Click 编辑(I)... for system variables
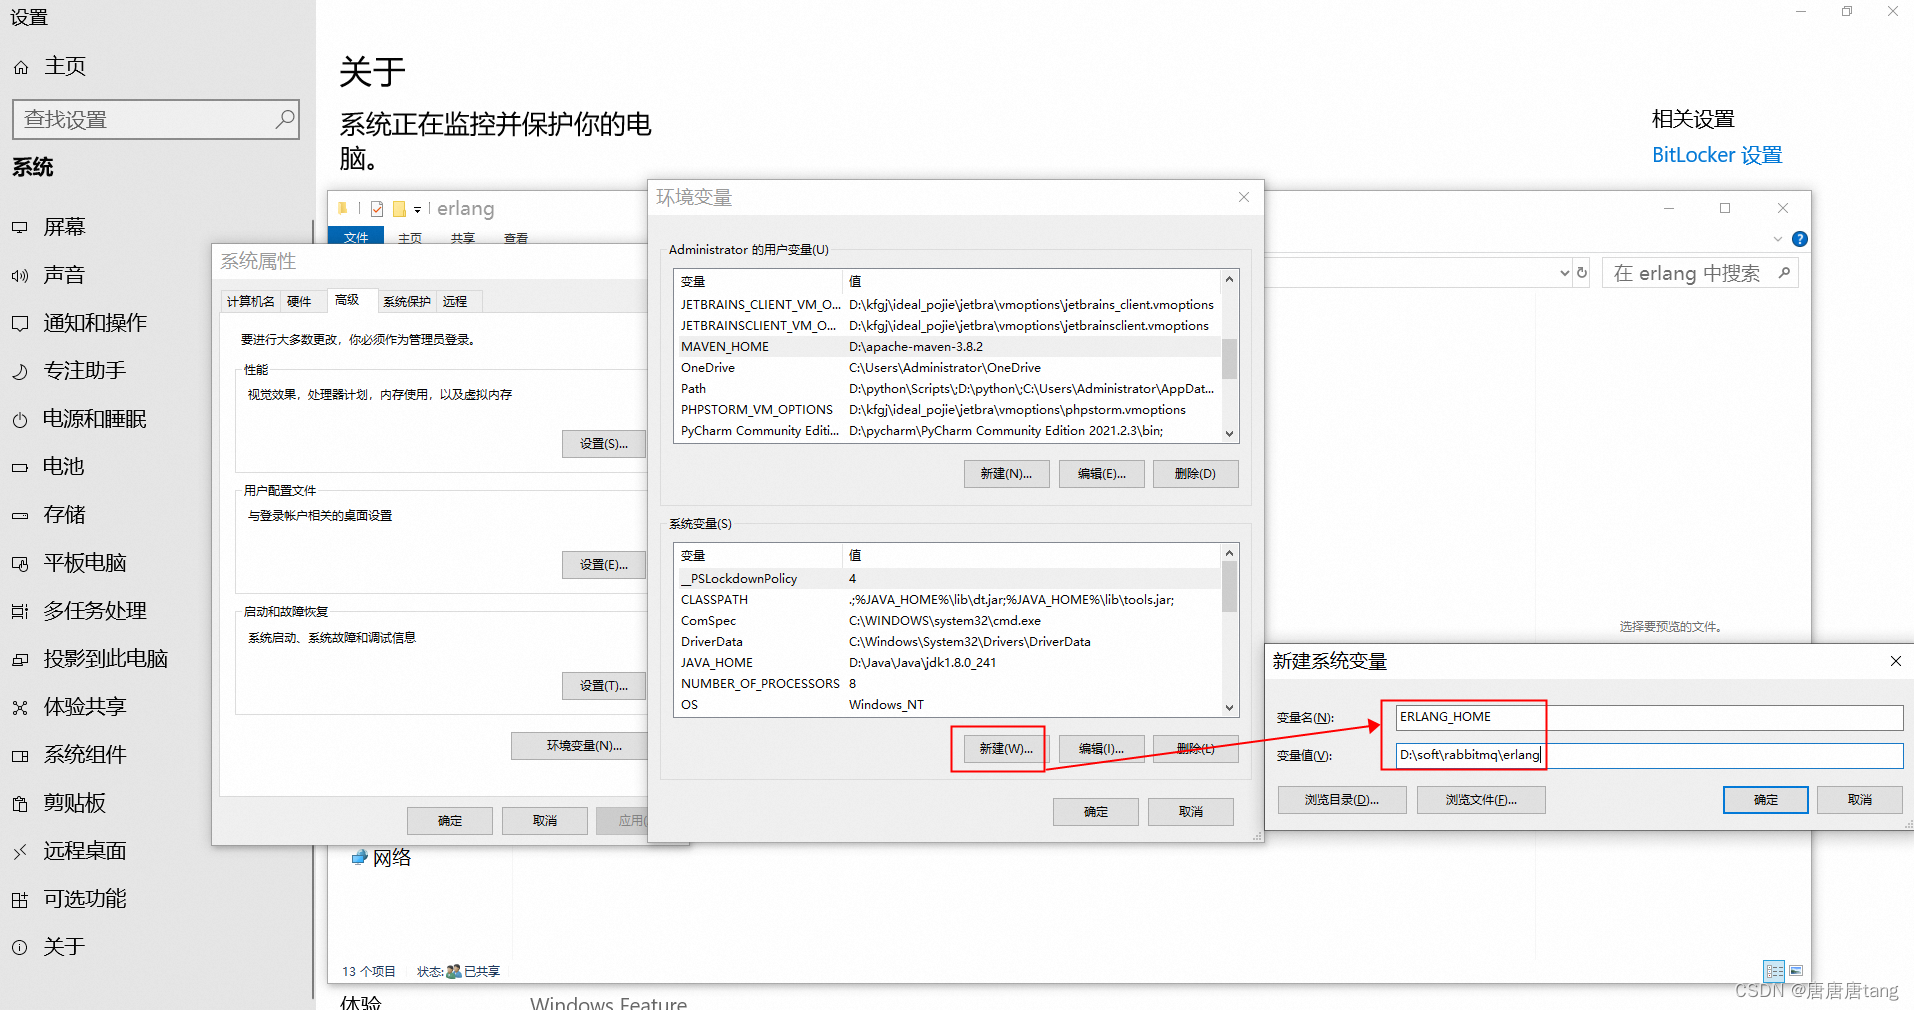The height and width of the screenshot is (1010, 1914). (x=1101, y=749)
